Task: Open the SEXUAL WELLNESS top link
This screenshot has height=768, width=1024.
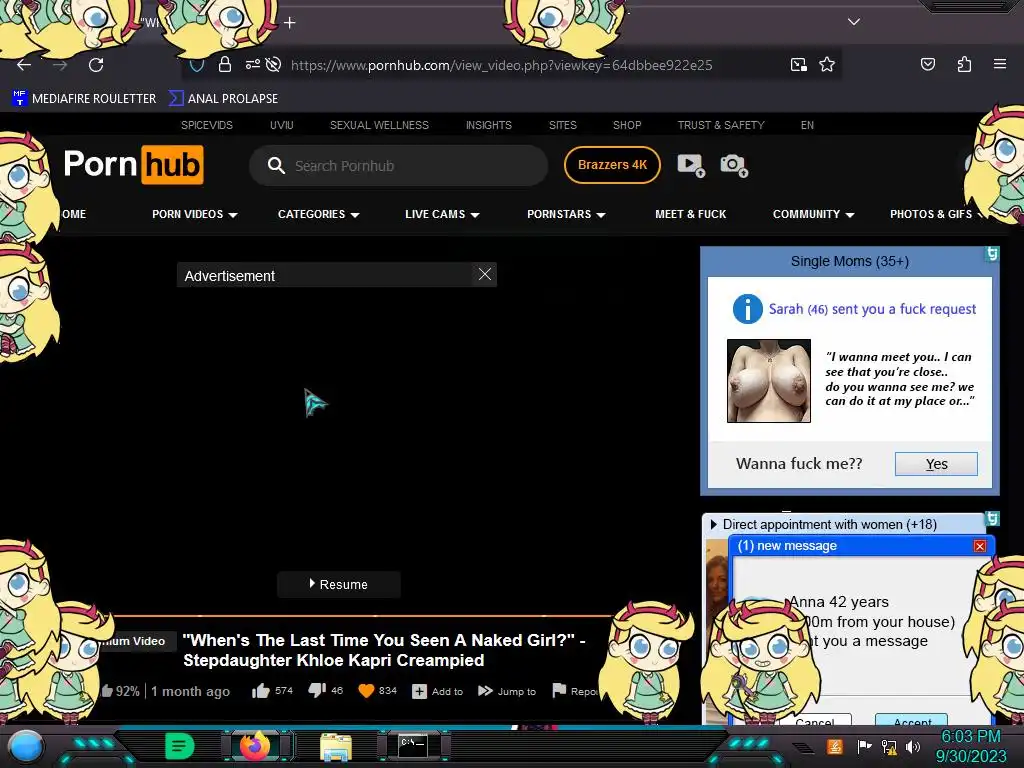Action: click(x=379, y=125)
